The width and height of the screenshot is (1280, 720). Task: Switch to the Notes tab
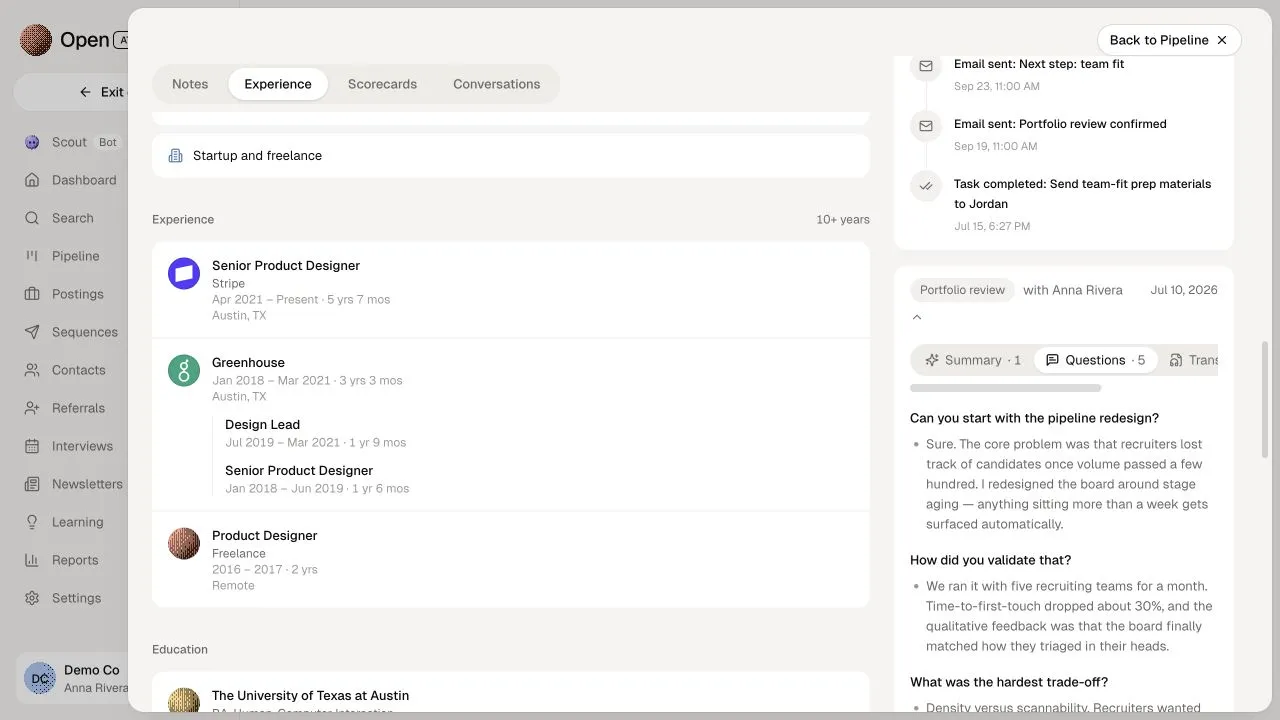click(x=190, y=84)
